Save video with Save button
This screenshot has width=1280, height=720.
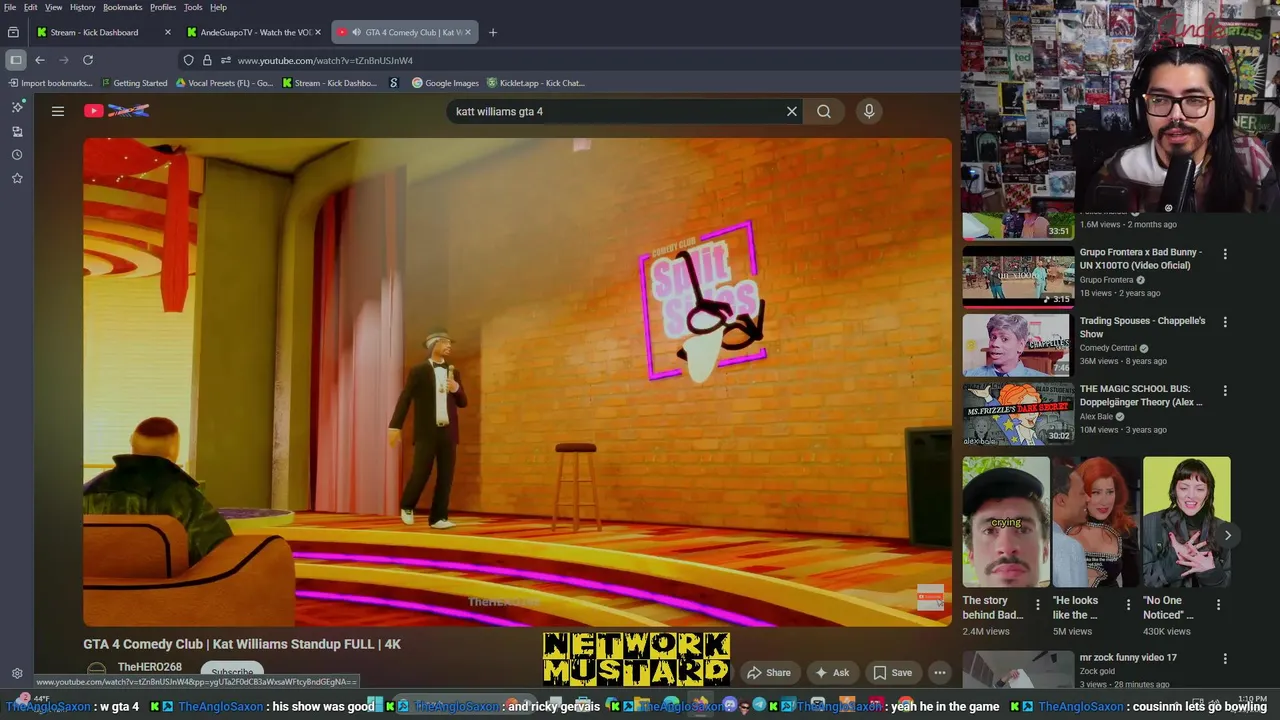point(892,673)
